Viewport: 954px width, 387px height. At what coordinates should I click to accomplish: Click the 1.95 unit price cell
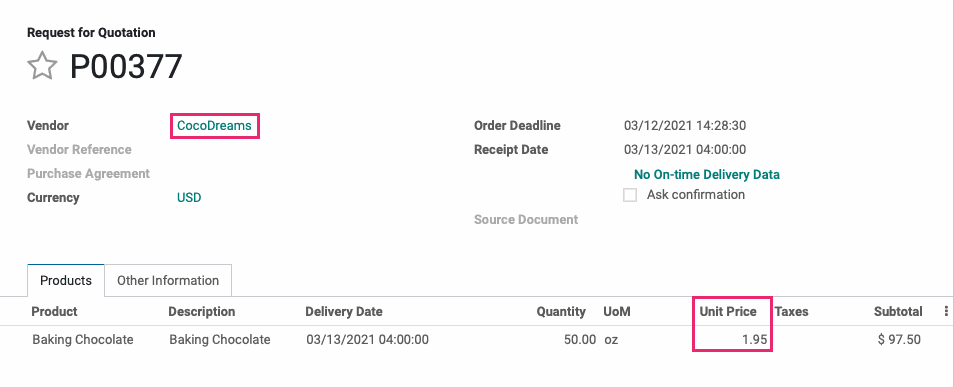754,340
